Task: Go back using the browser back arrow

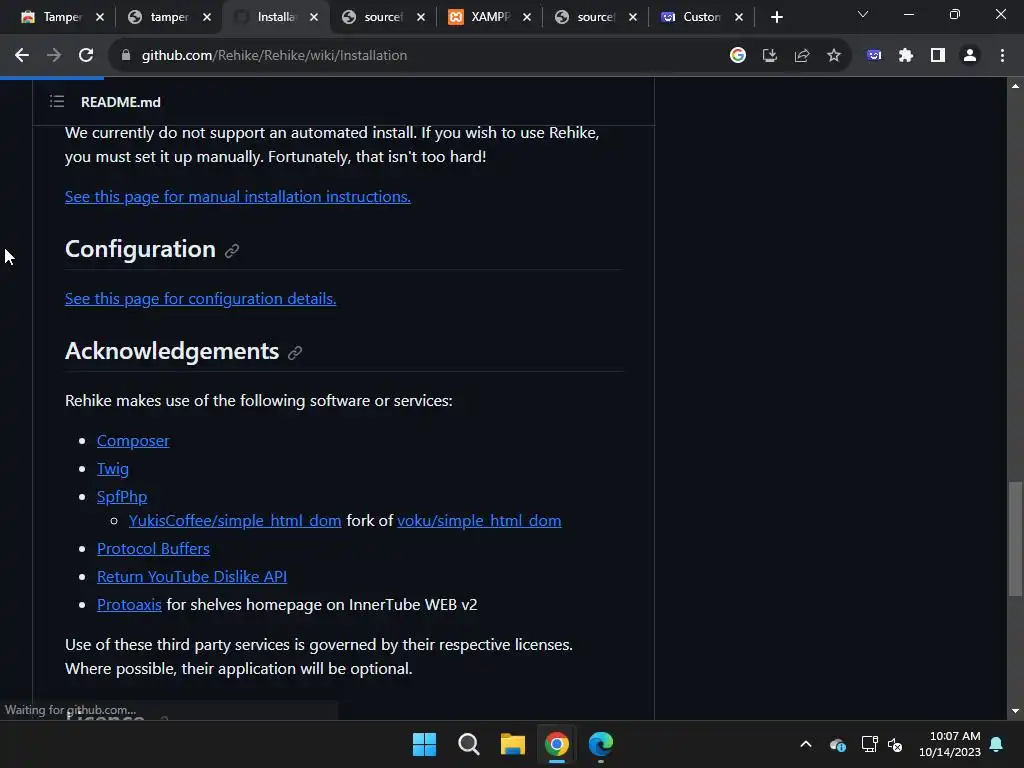Action: tap(22, 56)
